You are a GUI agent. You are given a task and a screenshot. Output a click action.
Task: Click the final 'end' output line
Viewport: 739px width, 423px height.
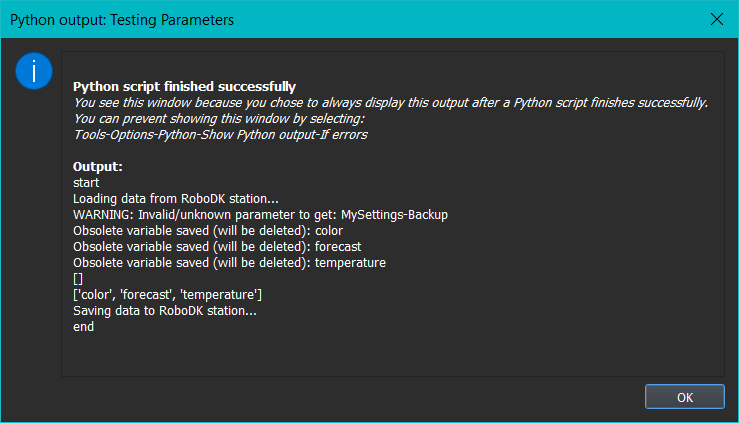pyautogui.click(x=84, y=326)
